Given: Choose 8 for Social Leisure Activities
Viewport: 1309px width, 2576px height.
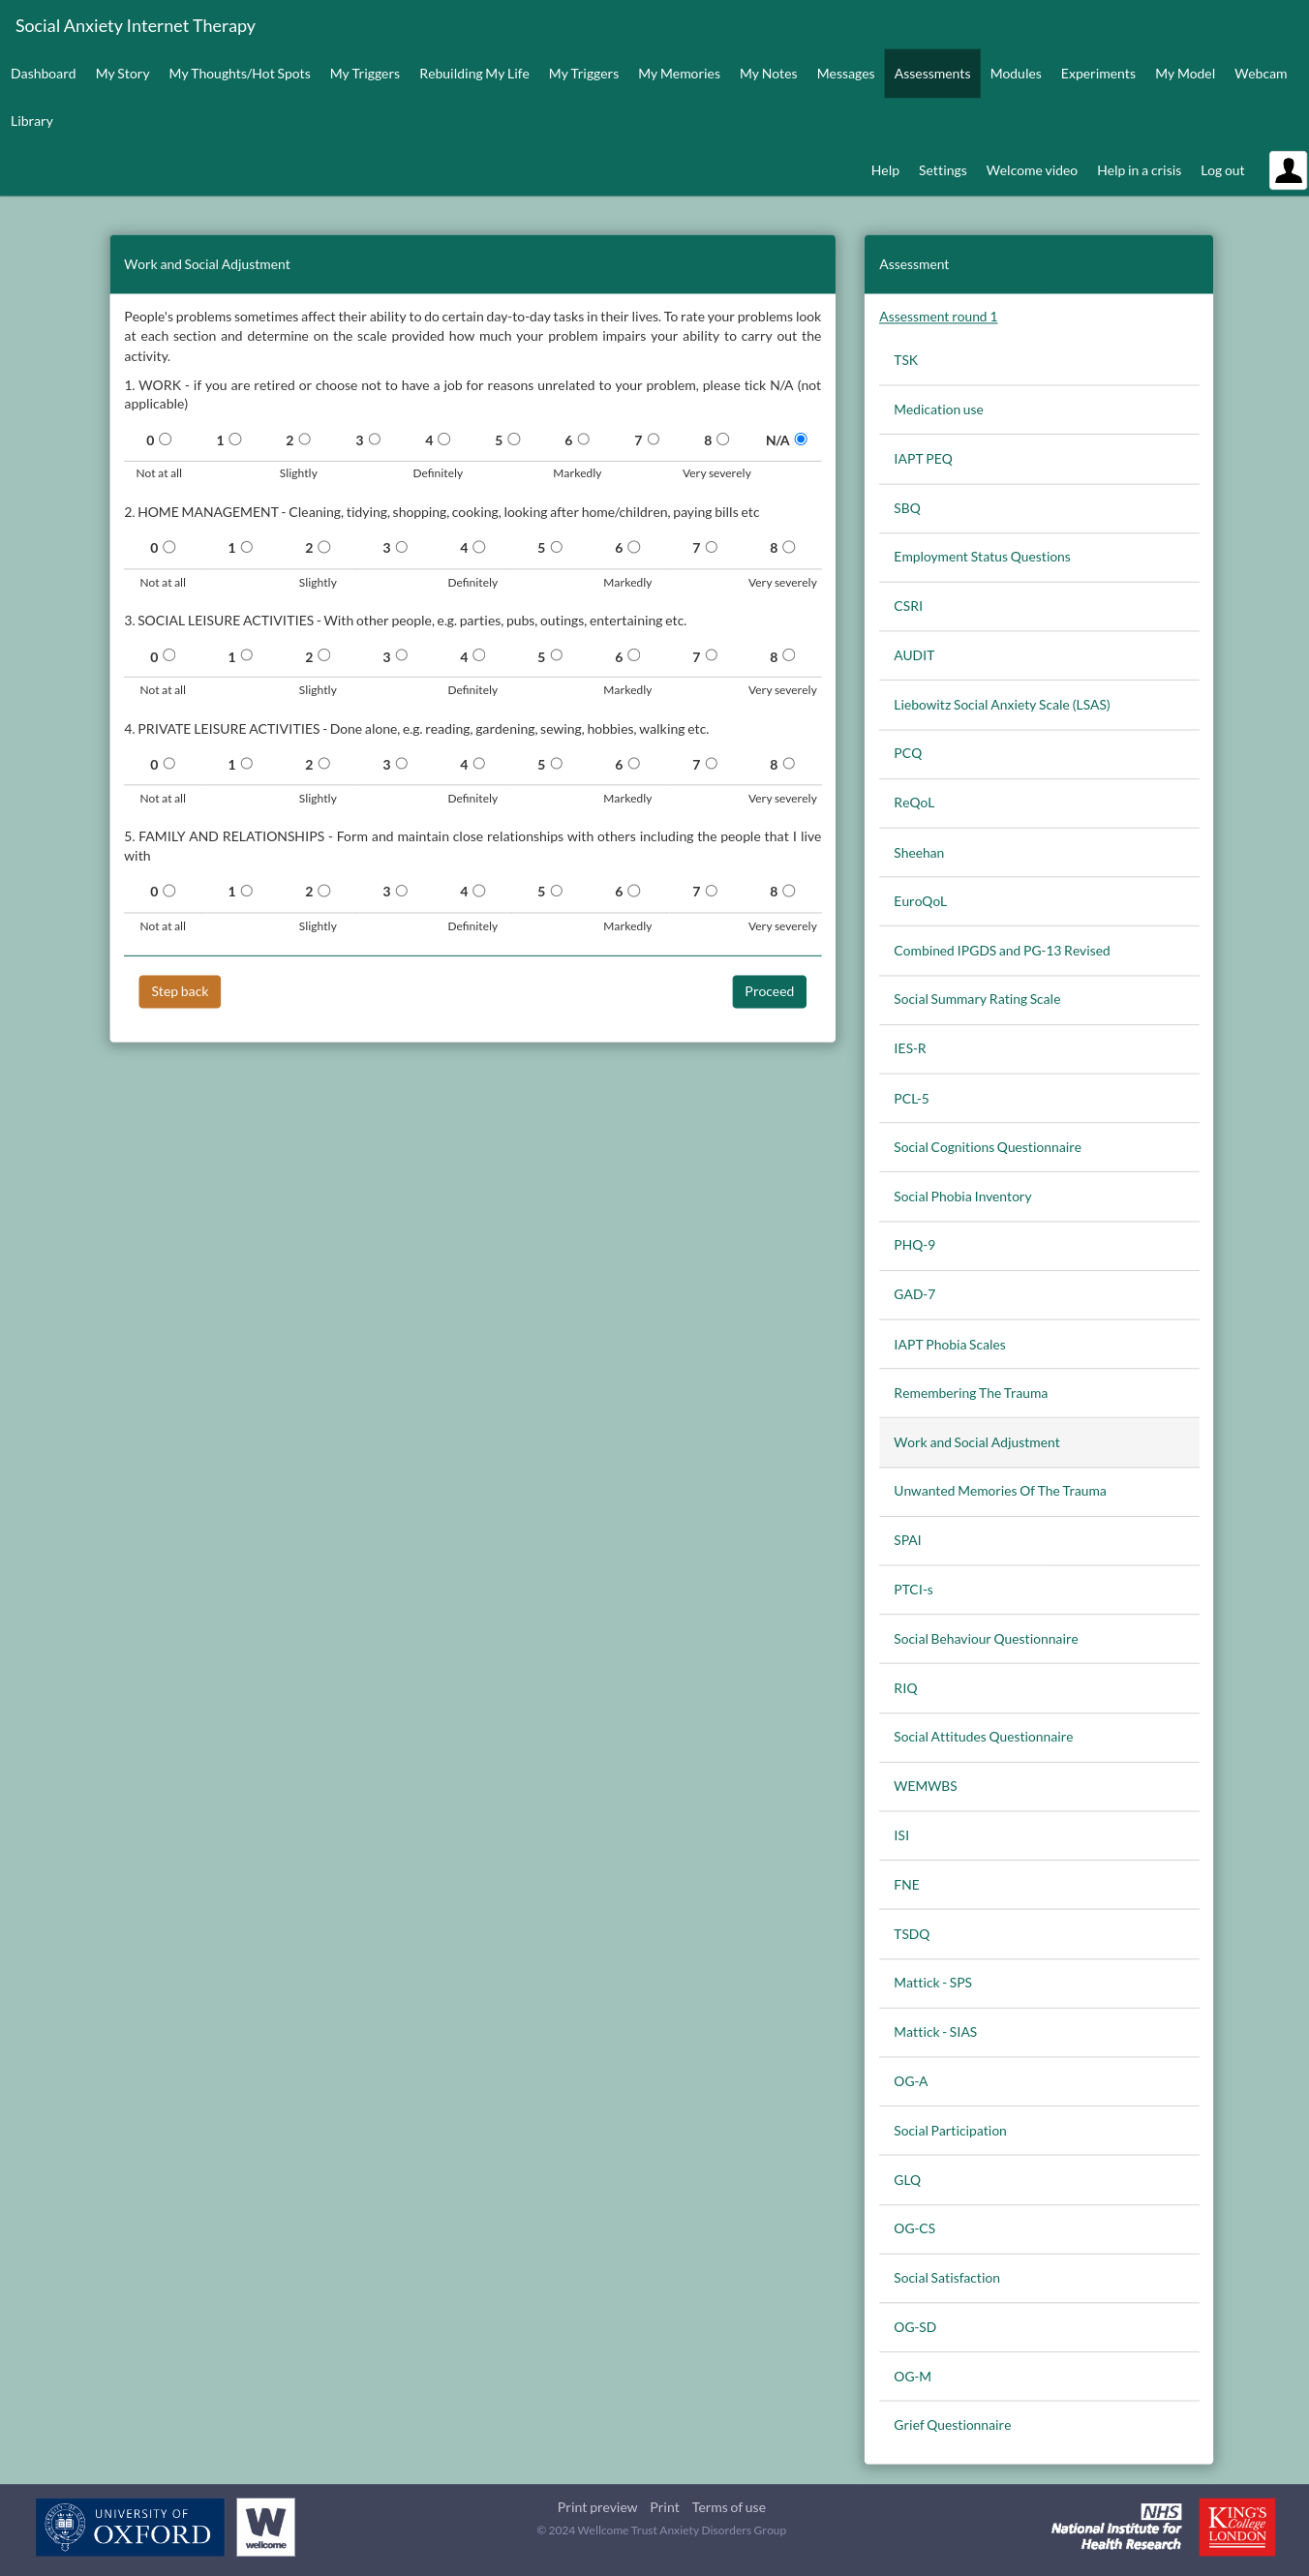Looking at the screenshot, I should (x=788, y=655).
